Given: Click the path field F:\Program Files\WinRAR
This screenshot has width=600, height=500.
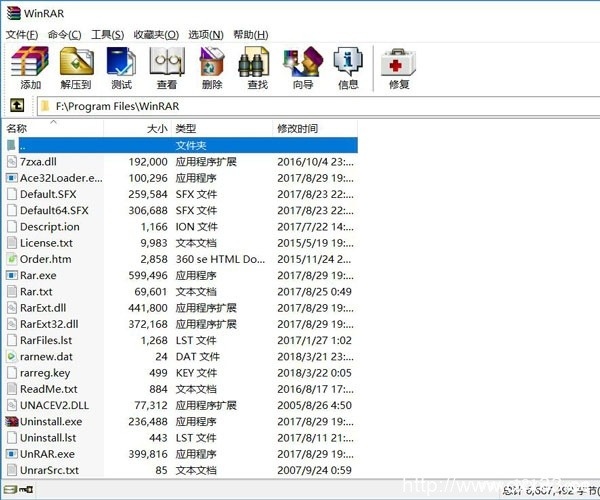Looking at the screenshot, I should tap(318, 106).
